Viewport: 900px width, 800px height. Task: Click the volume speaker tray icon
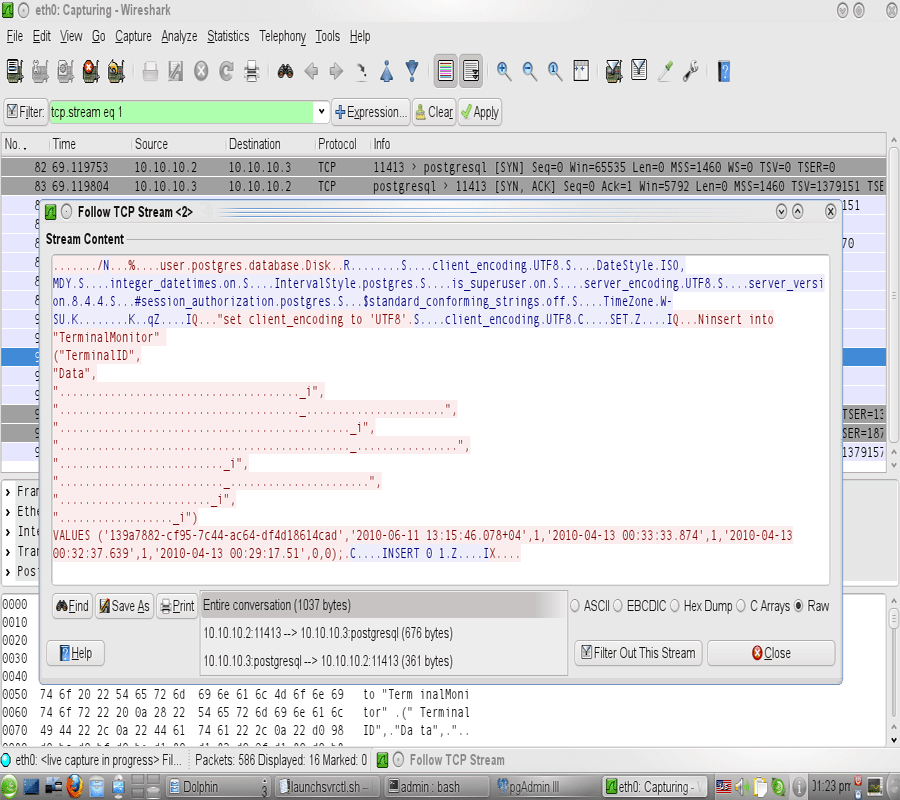pos(740,786)
